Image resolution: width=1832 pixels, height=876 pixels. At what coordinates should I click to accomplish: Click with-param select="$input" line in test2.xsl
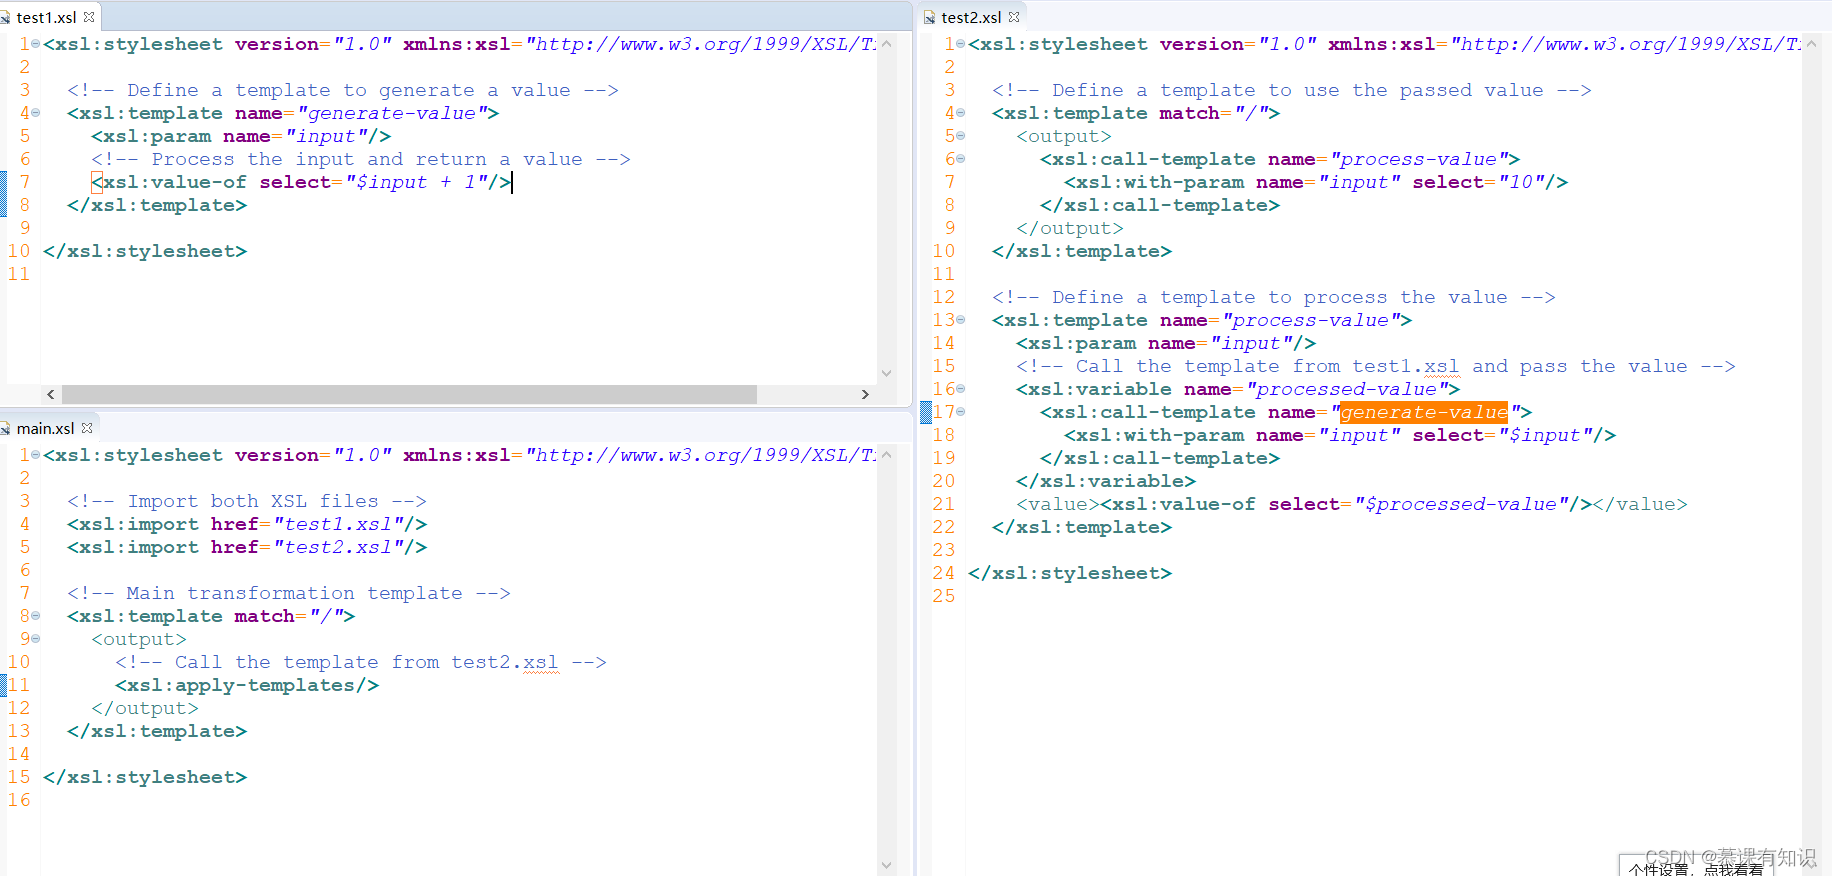click(1340, 435)
